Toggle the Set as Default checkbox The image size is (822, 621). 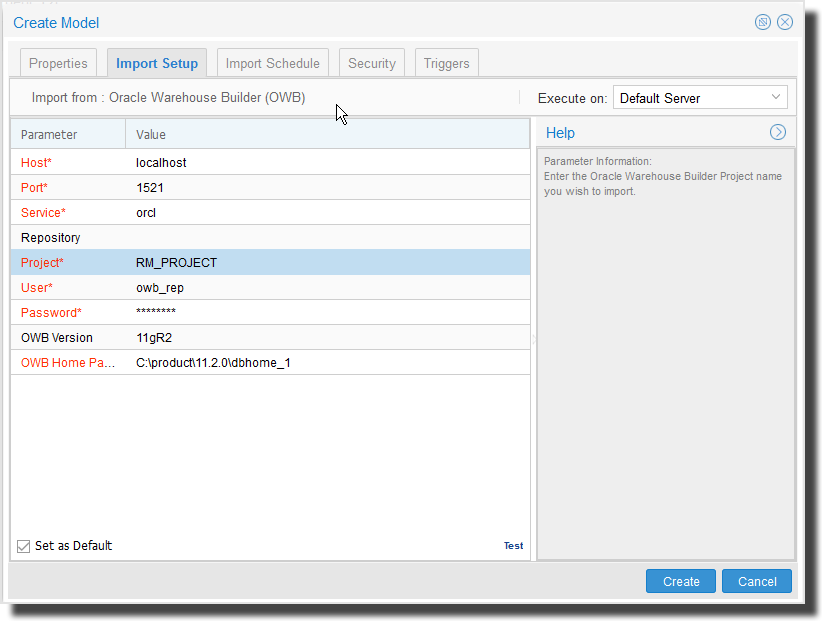pyautogui.click(x=23, y=546)
